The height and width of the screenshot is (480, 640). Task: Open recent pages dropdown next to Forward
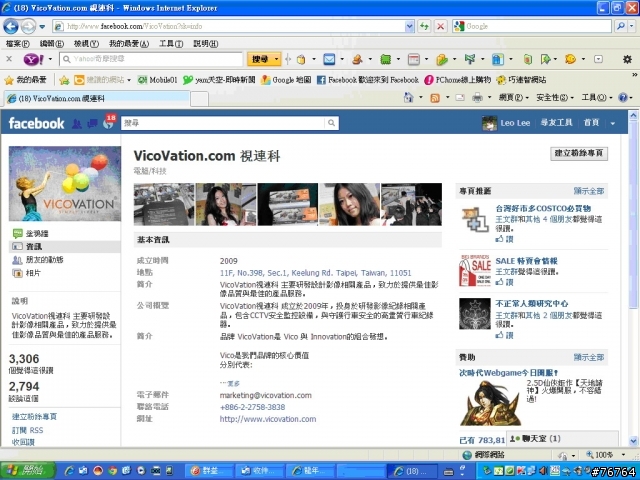42,27
